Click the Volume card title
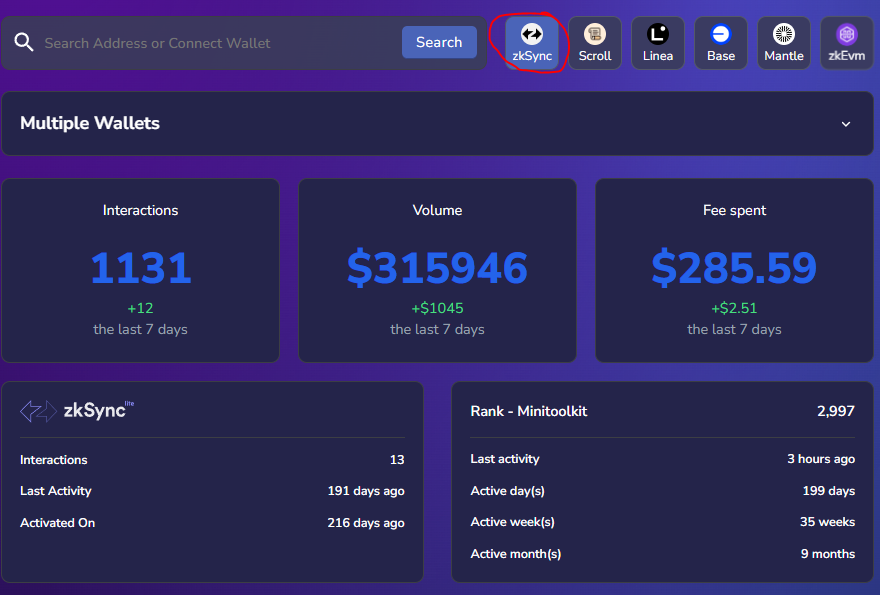Screen dimensions: 880x595 (x=437, y=210)
